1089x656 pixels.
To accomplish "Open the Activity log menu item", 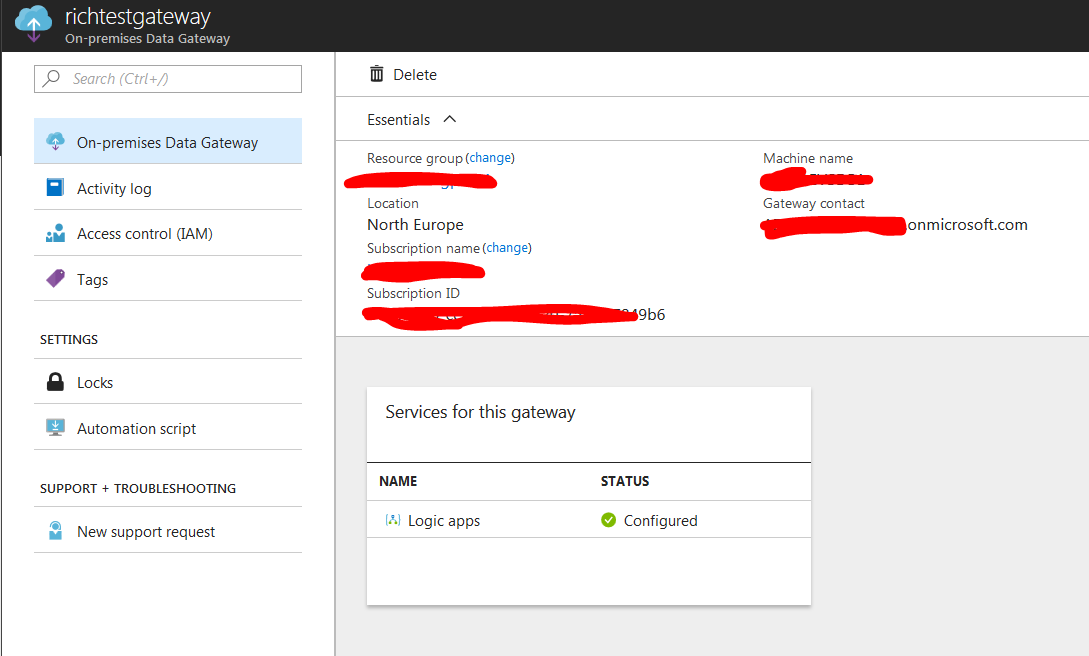I will (168, 187).
